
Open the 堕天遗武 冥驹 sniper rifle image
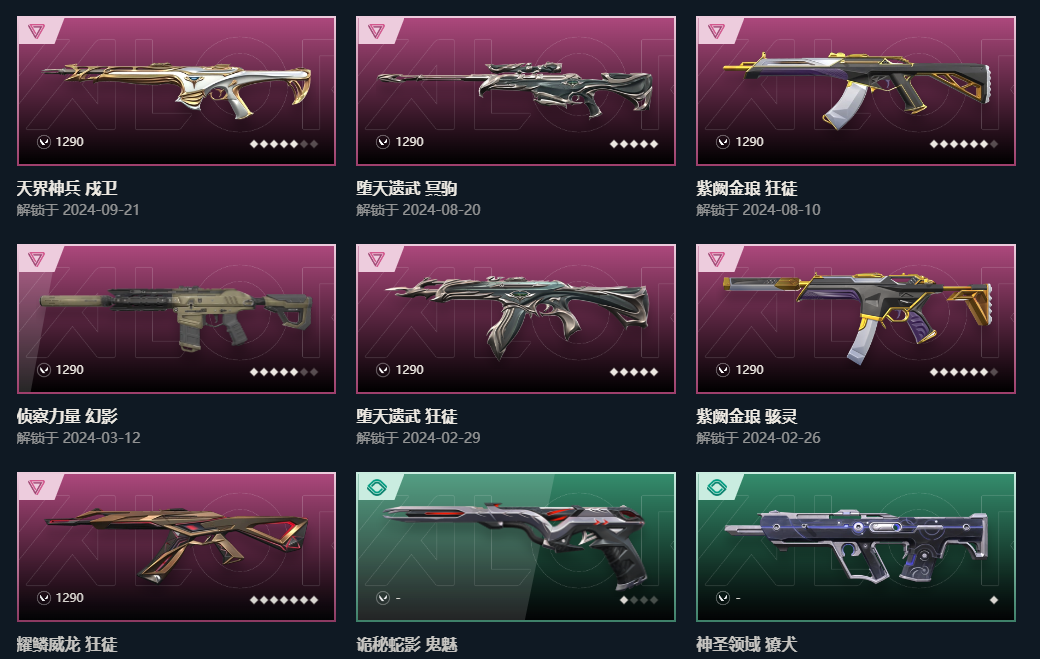tap(516, 91)
